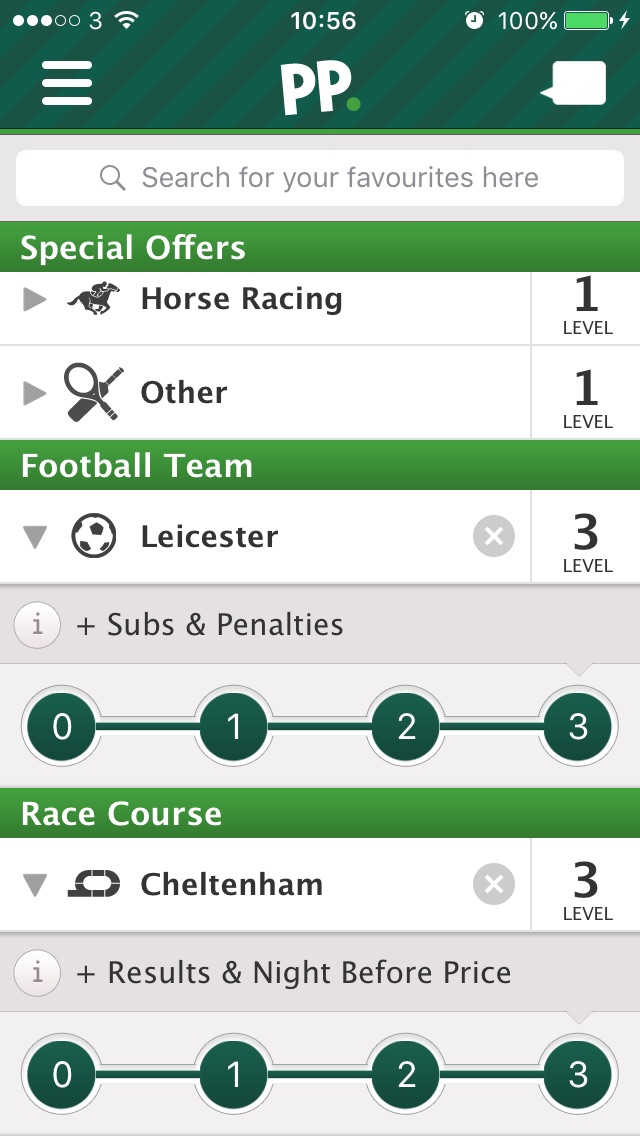Collapse the Leicester football team row
This screenshot has width=640, height=1136.
(x=35, y=538)
